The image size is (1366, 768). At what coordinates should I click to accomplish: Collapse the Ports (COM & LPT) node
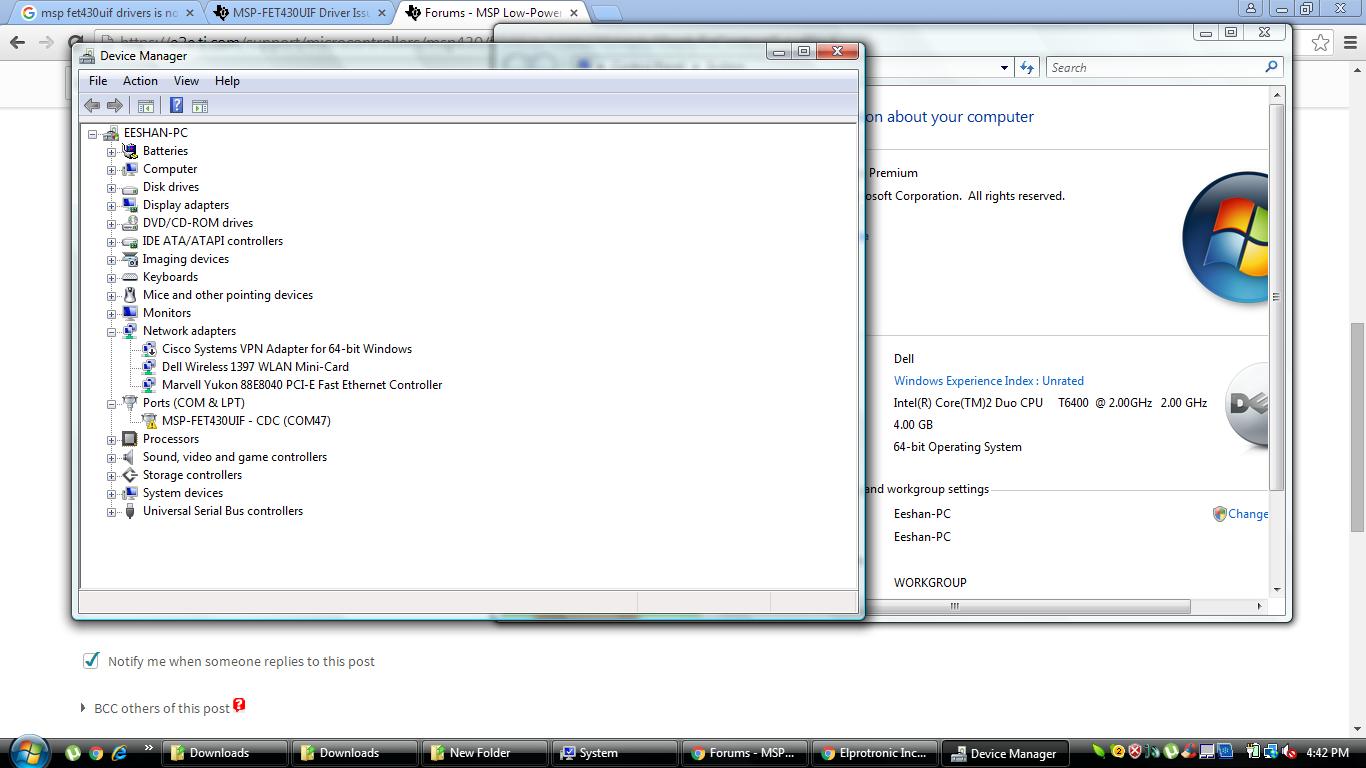click(112, 404)
